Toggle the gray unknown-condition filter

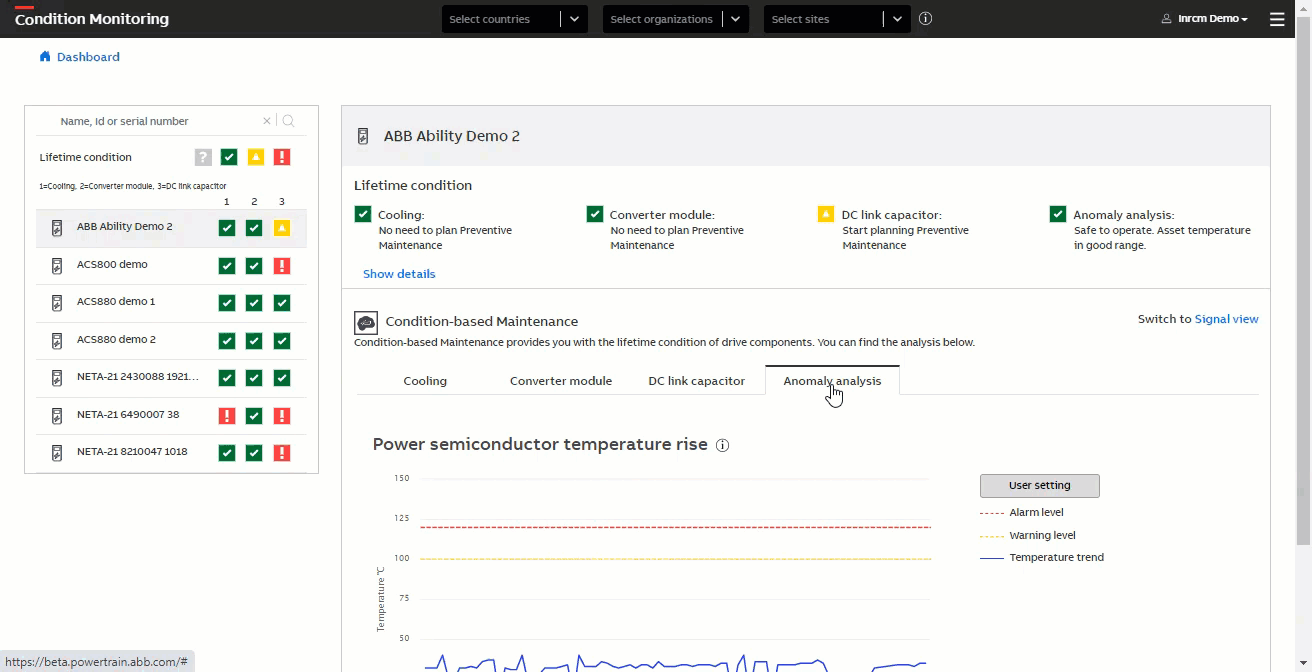click(x=203, y=157)
